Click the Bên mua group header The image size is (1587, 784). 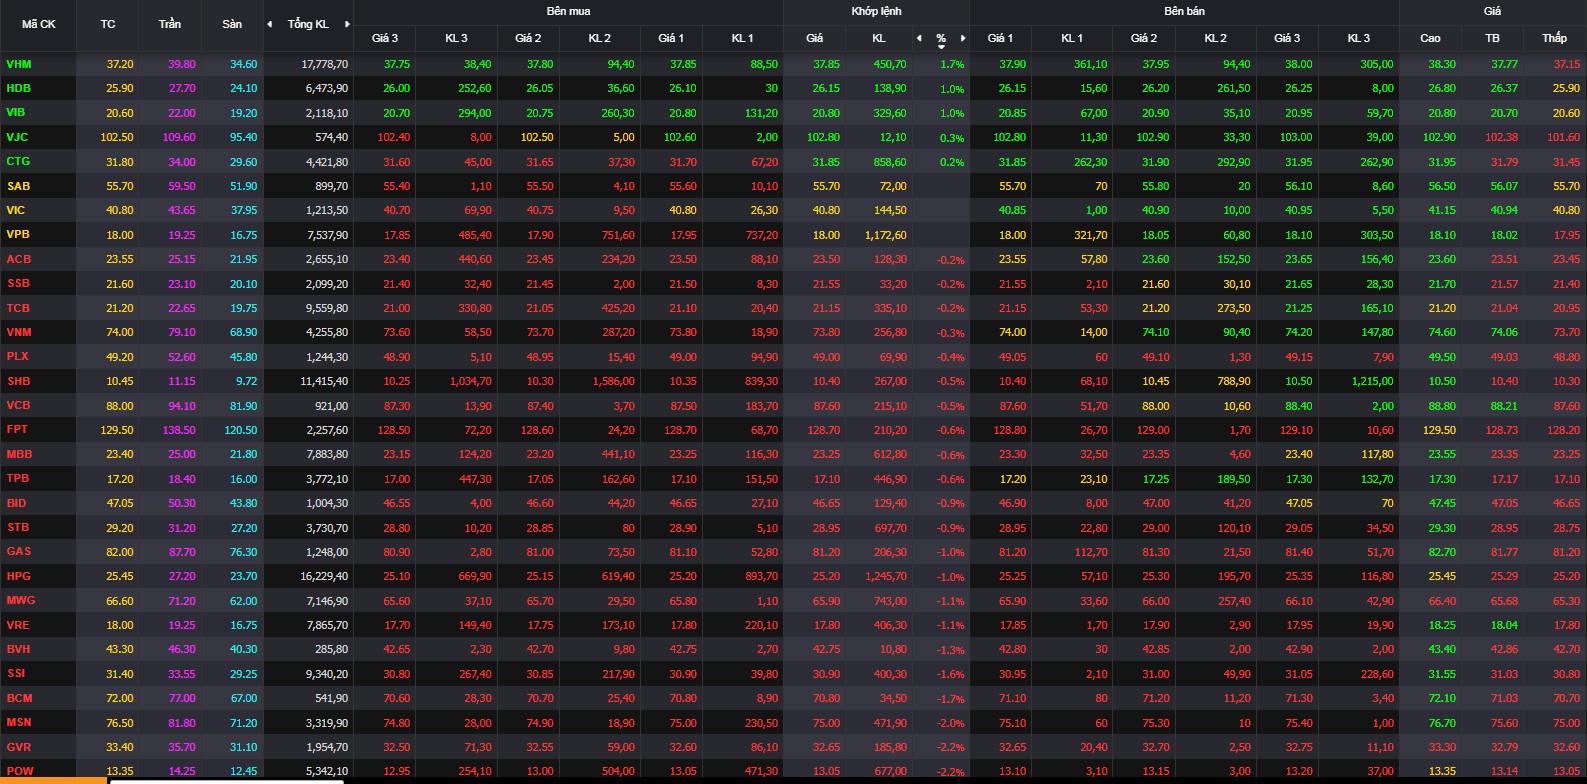tap(568, 11)
